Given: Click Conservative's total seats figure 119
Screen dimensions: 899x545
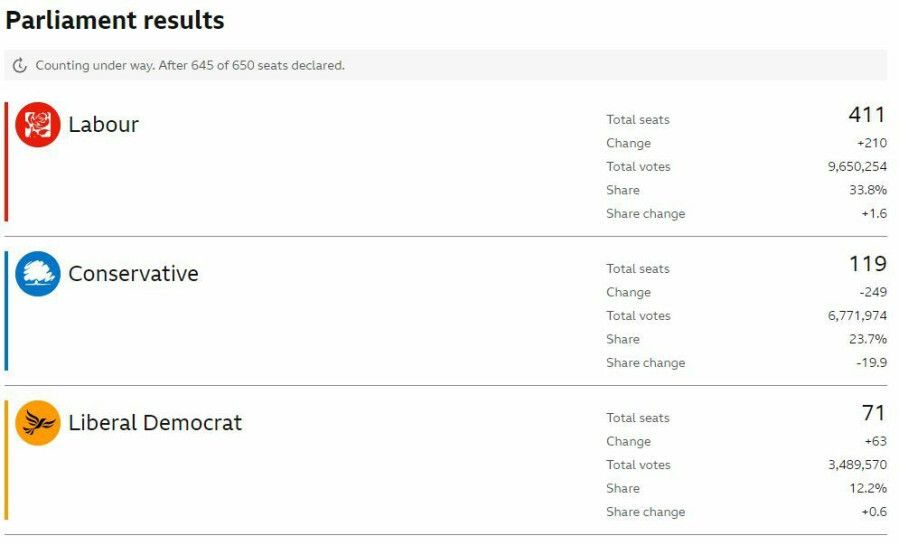Looking at the screenshot, I should [x=867, y=264].
